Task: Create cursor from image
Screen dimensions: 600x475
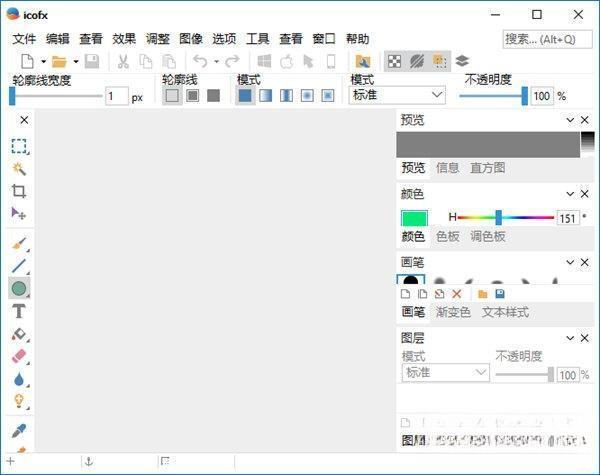Action: [308, 61]
